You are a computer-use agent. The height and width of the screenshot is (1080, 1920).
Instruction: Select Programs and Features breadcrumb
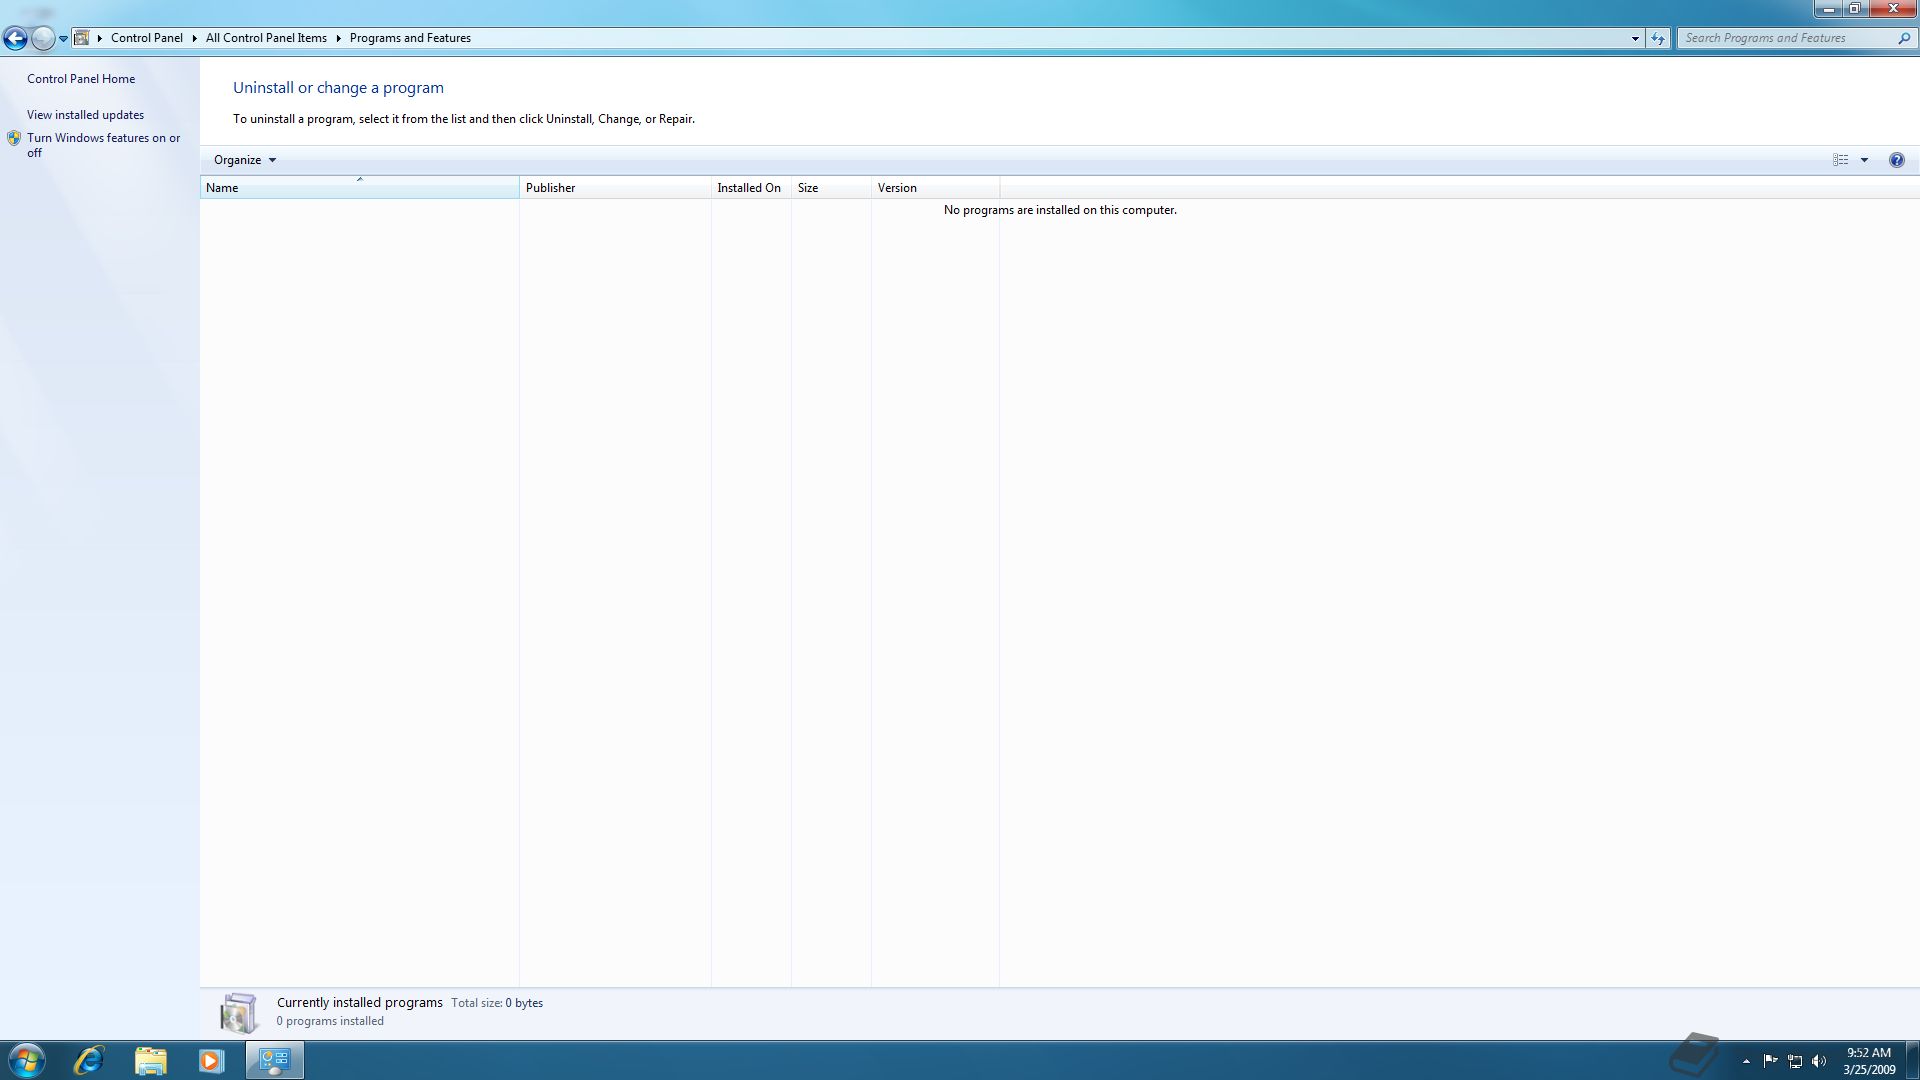pos(410,38)
